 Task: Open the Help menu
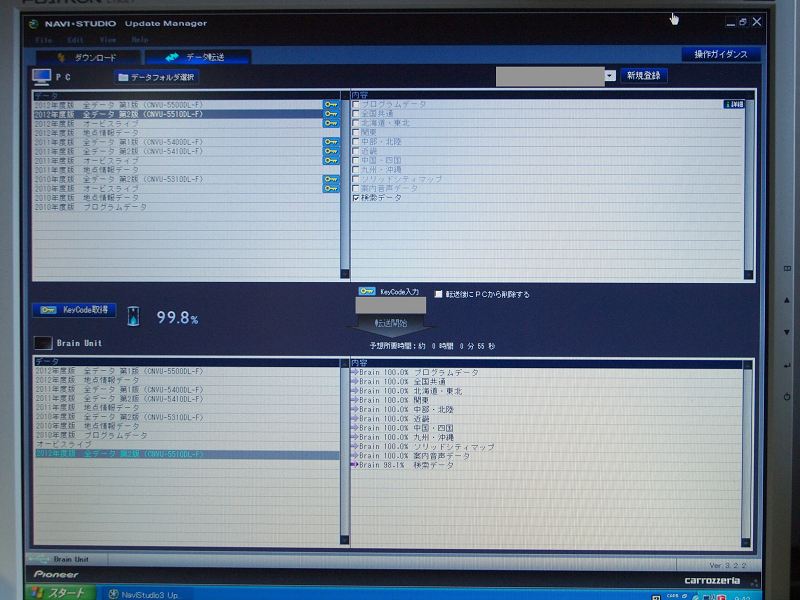(140, 40)
